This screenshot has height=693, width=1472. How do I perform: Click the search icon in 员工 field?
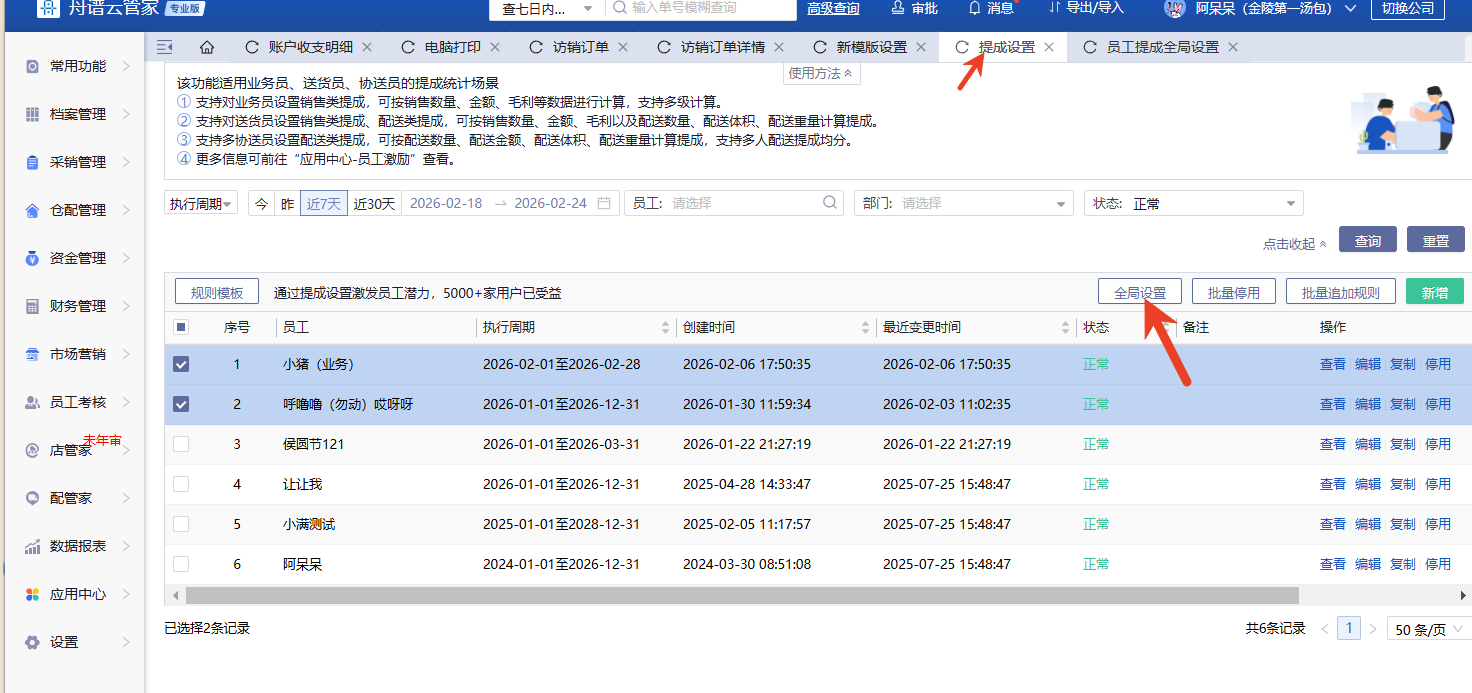click(x=831, y=203)
